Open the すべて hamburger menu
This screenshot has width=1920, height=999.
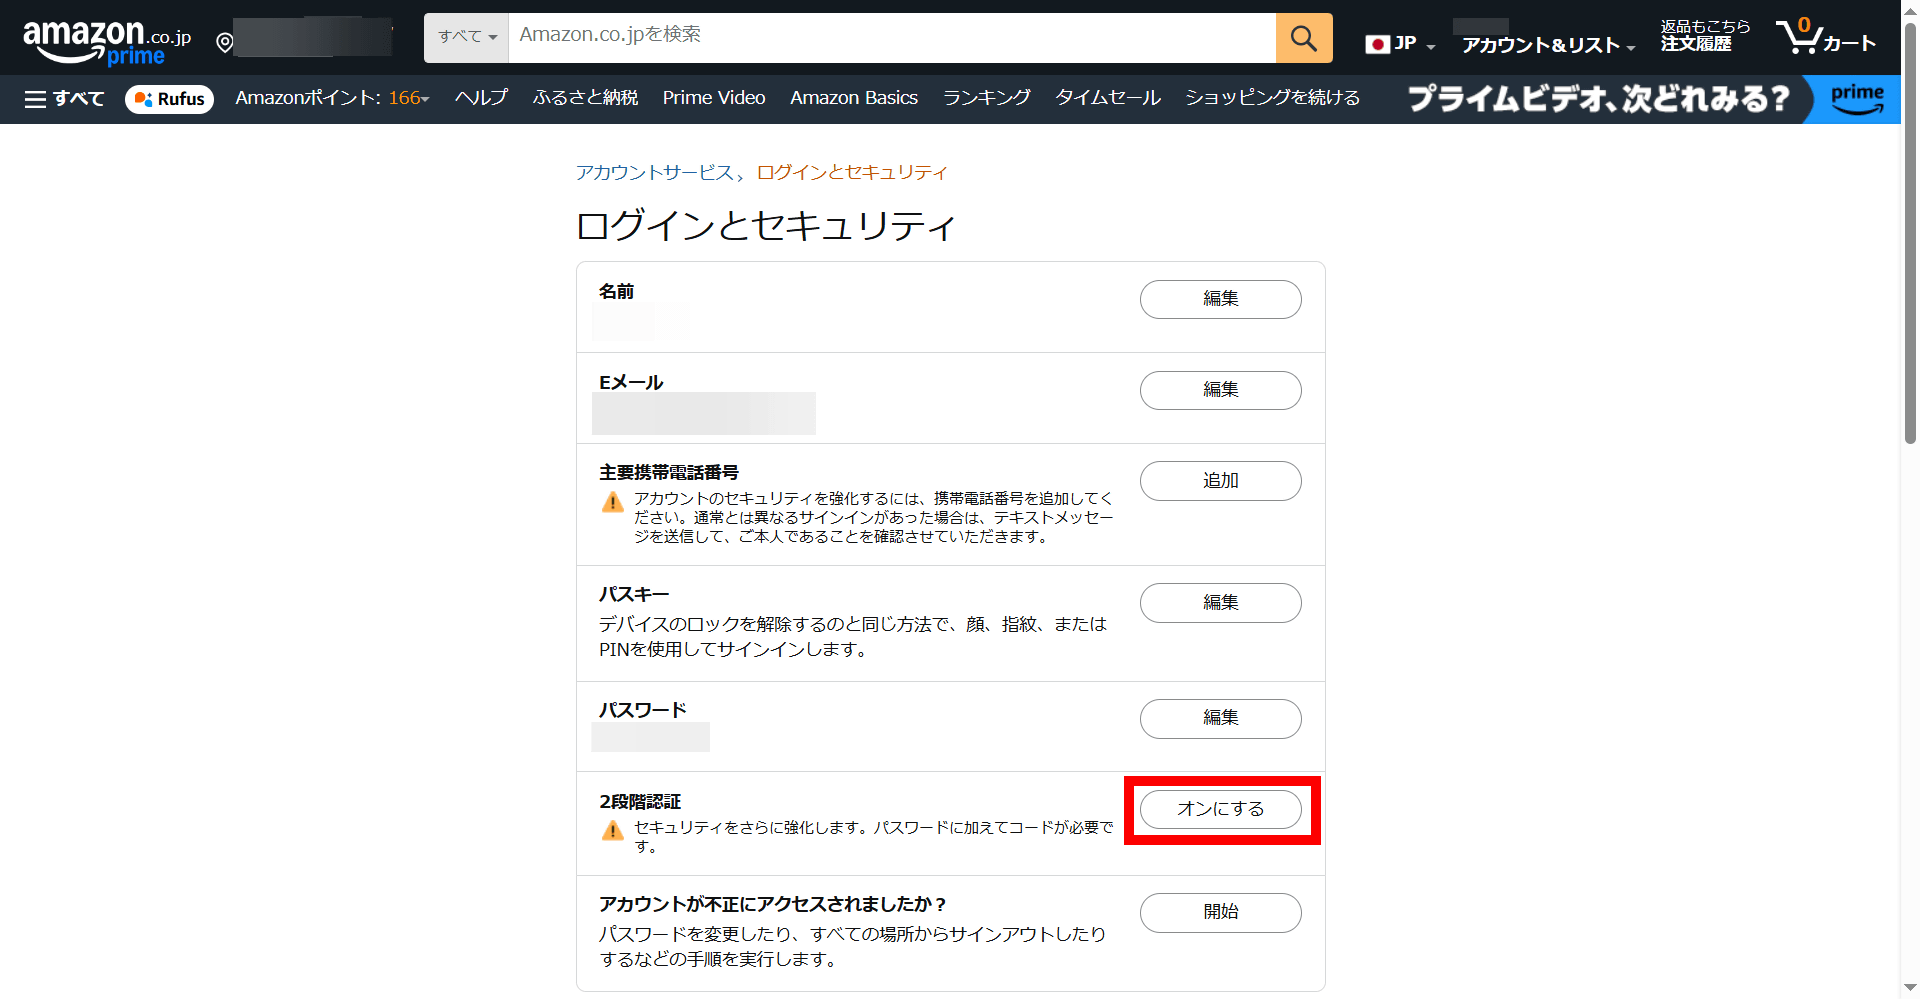tap(65, 98)
